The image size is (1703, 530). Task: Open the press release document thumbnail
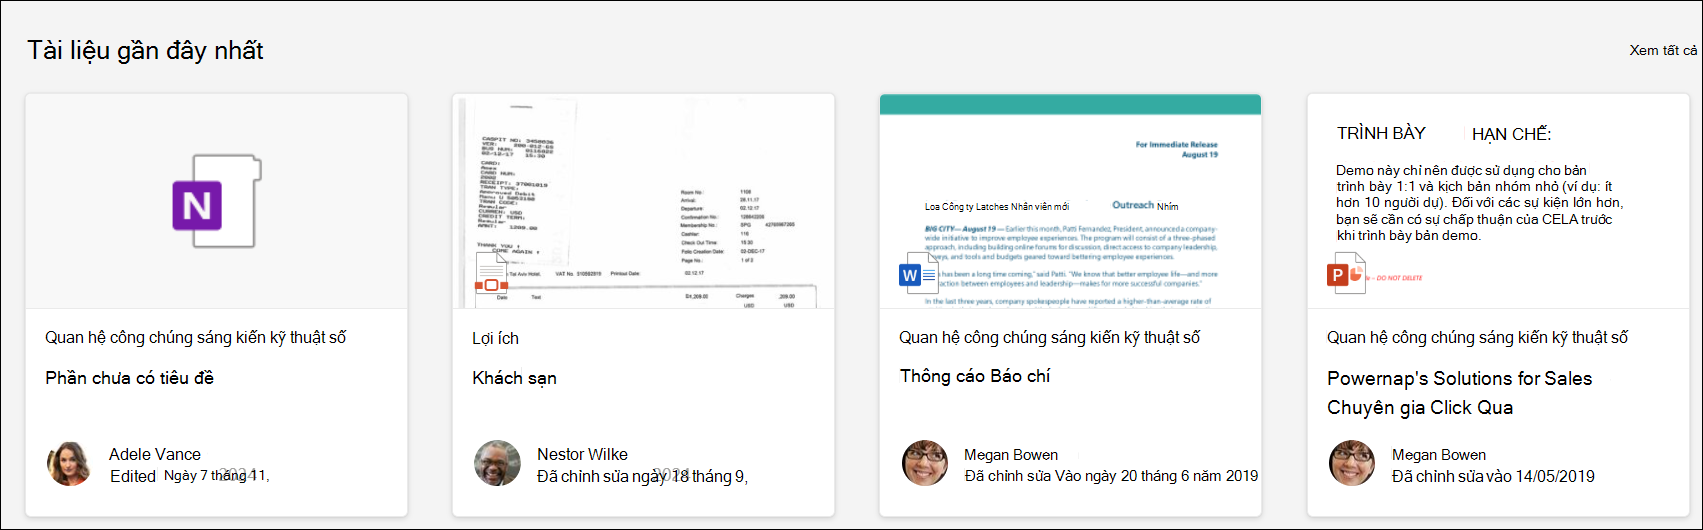coord(1070,201)
